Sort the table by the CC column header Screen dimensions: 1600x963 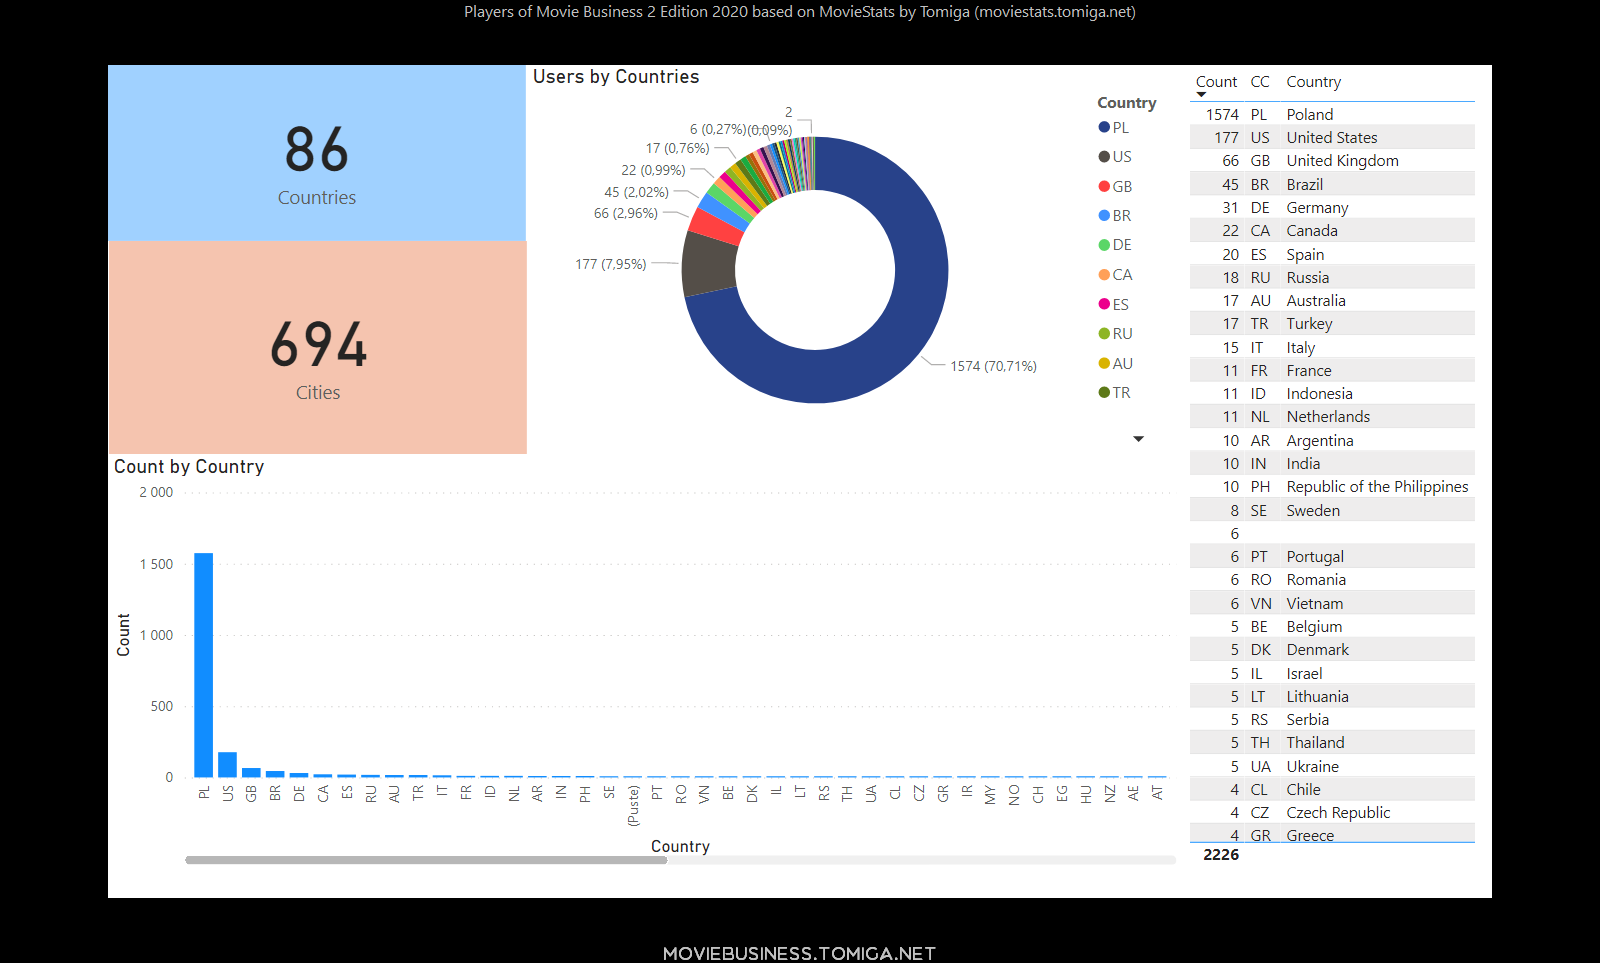[x=1260, y=82]
